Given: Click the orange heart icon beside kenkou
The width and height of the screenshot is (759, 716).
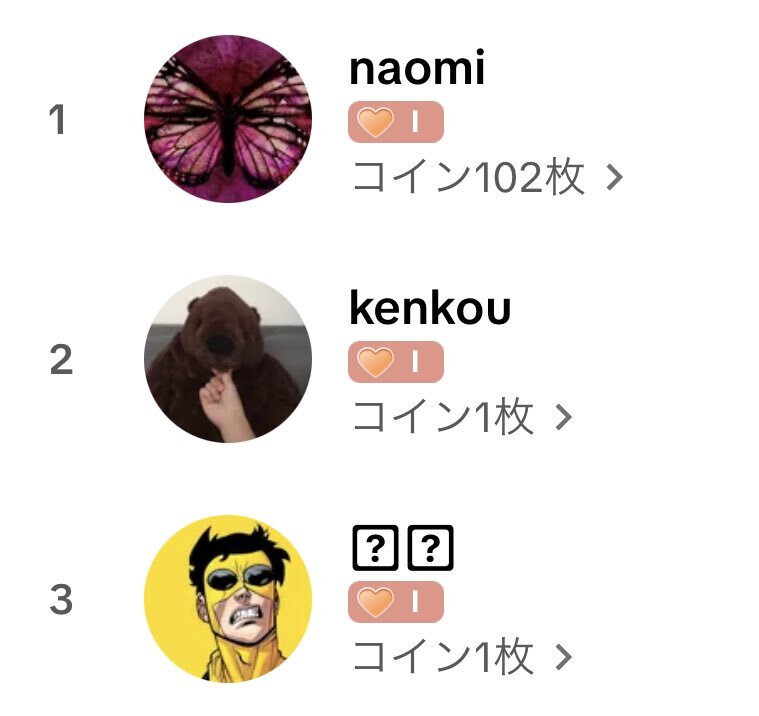Looking at the screenshot, I should tap(375, 362).
